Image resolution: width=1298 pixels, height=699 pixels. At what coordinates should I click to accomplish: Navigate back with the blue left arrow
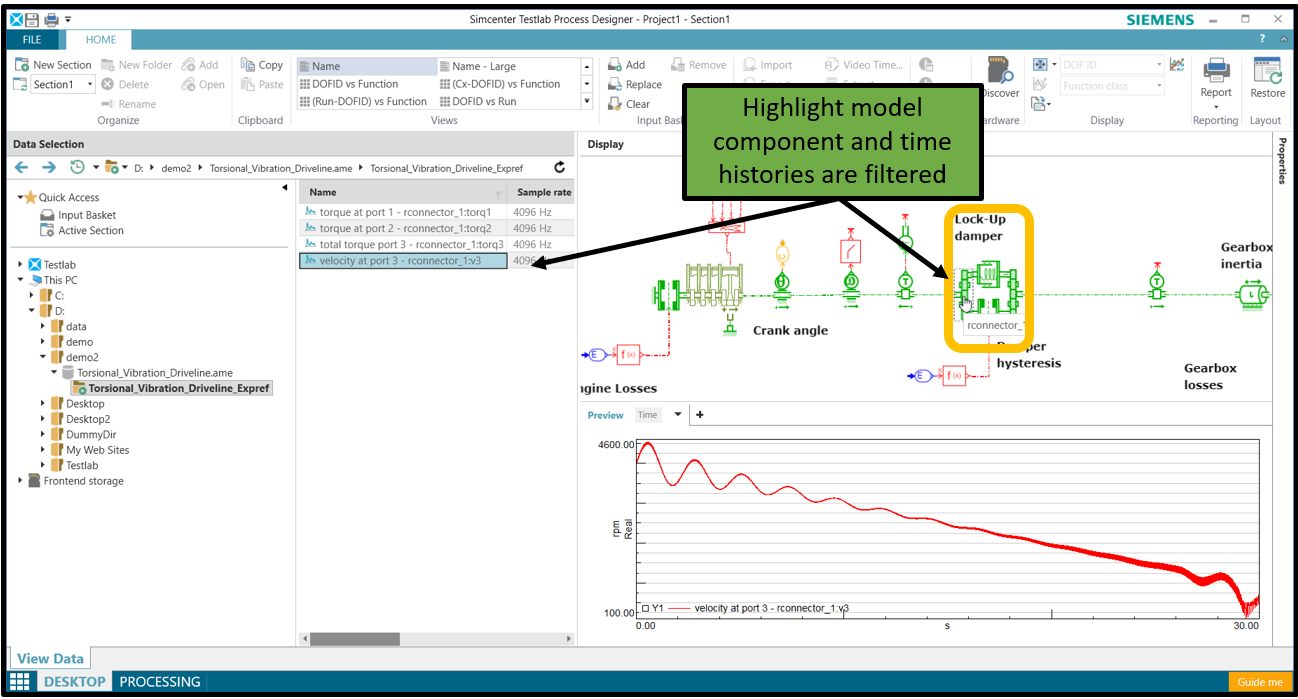pyautogui.click(x=23, y=168)
